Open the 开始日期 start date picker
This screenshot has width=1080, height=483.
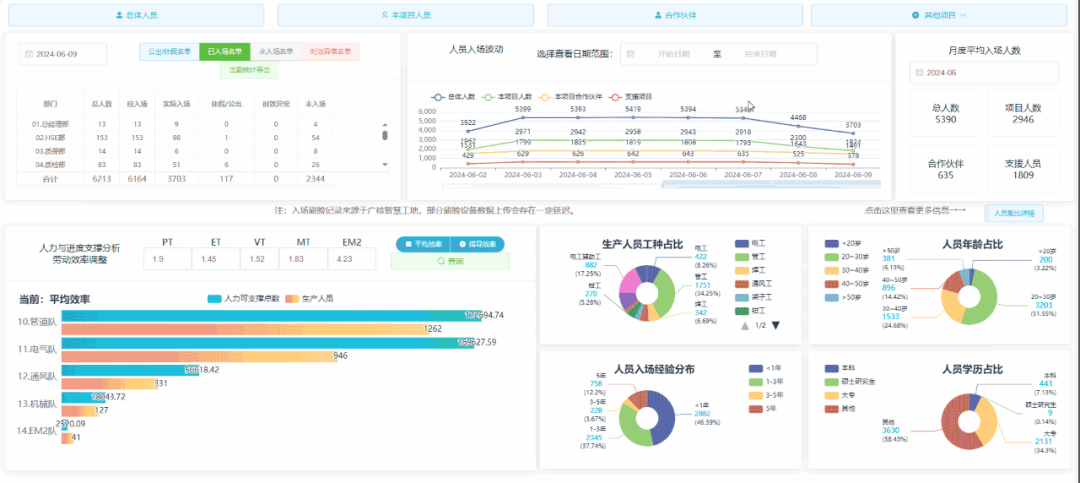[672, 54]
